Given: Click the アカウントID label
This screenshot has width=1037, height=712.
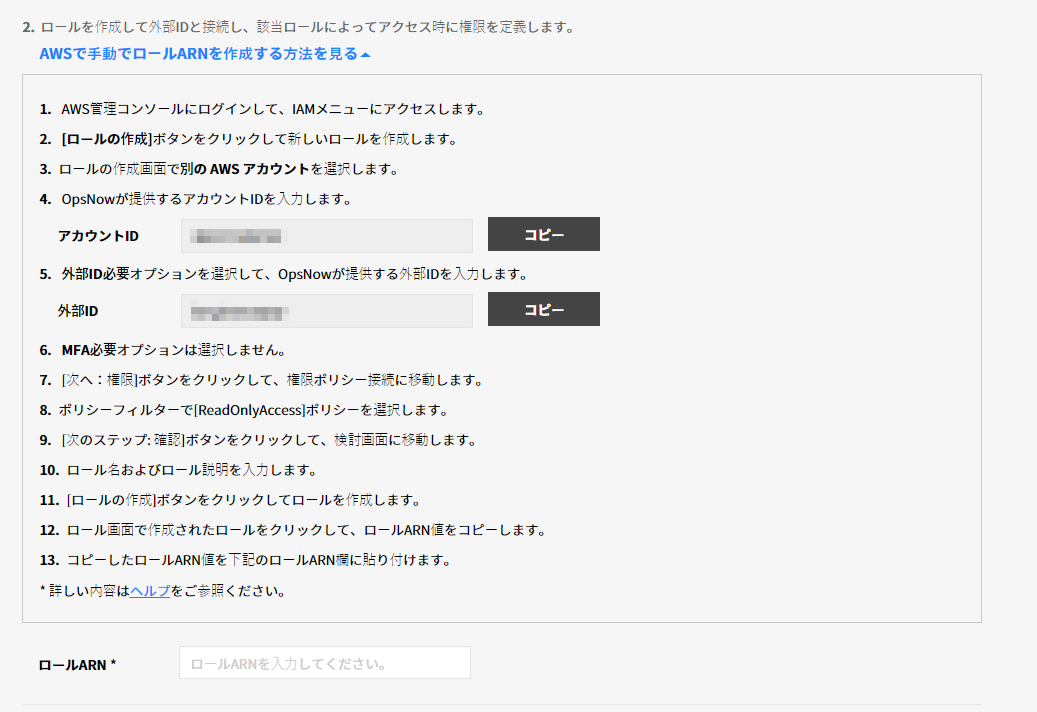Looking at the screenshot, I should click(x=98, y=236).
